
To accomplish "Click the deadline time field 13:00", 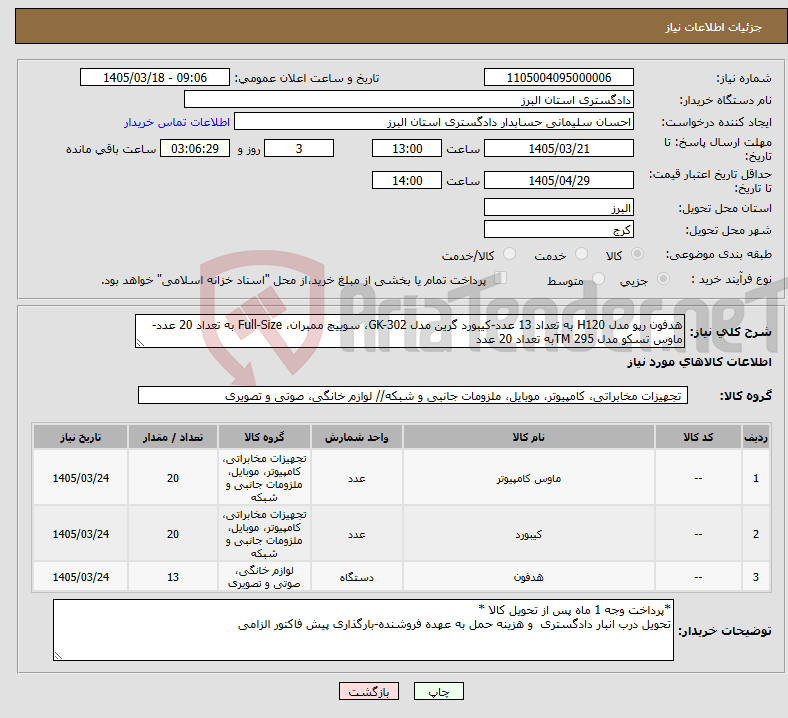I will (x=407, y=149).
